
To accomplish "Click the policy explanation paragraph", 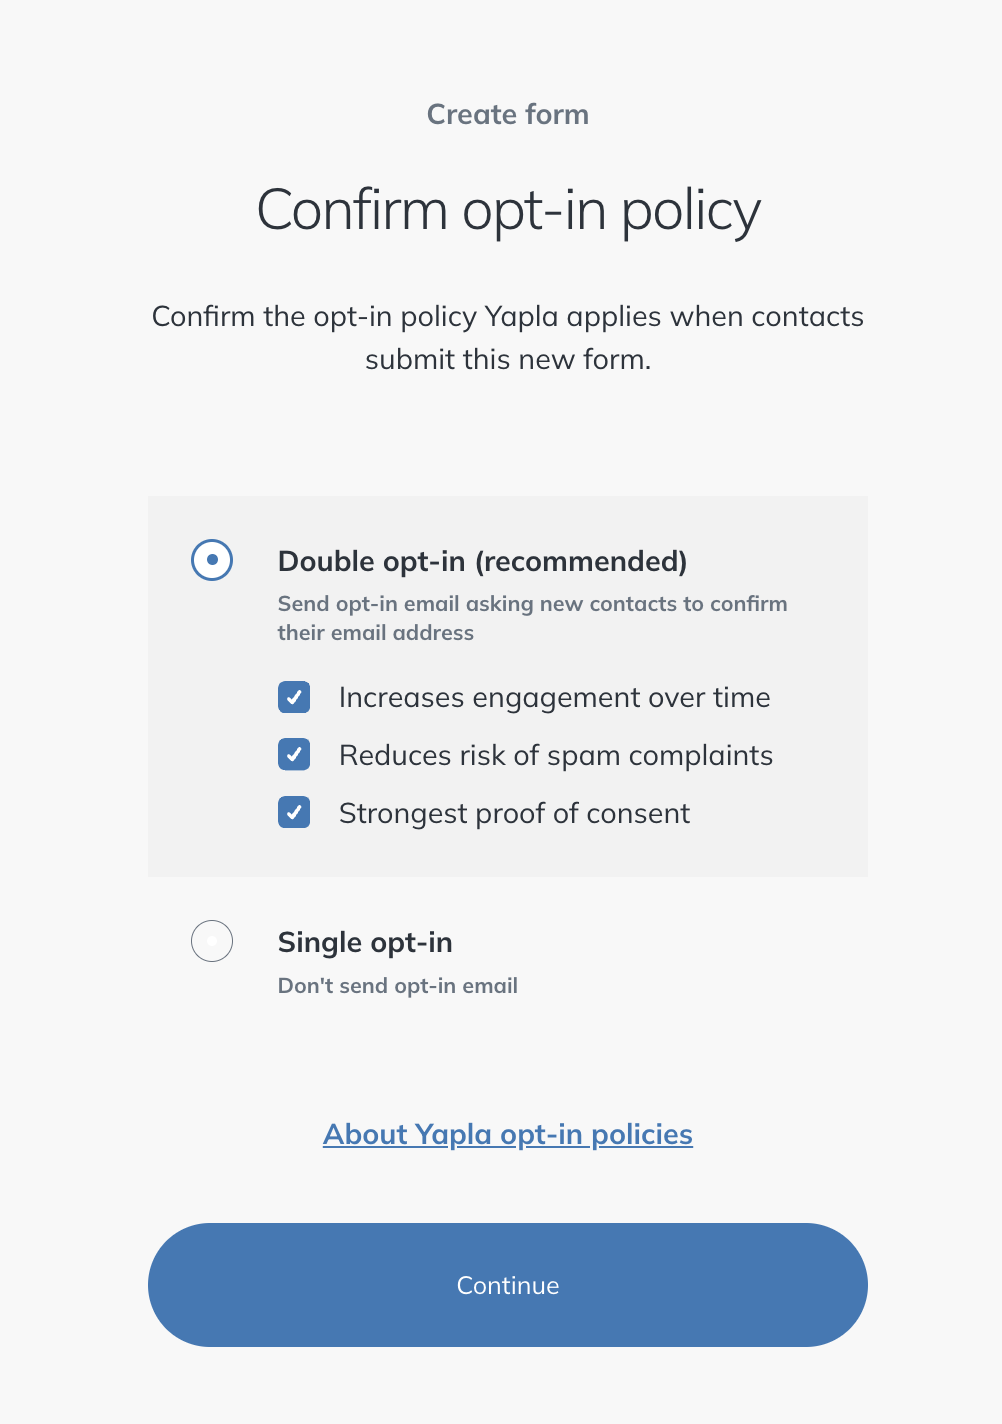I will (x=508, y=338).
